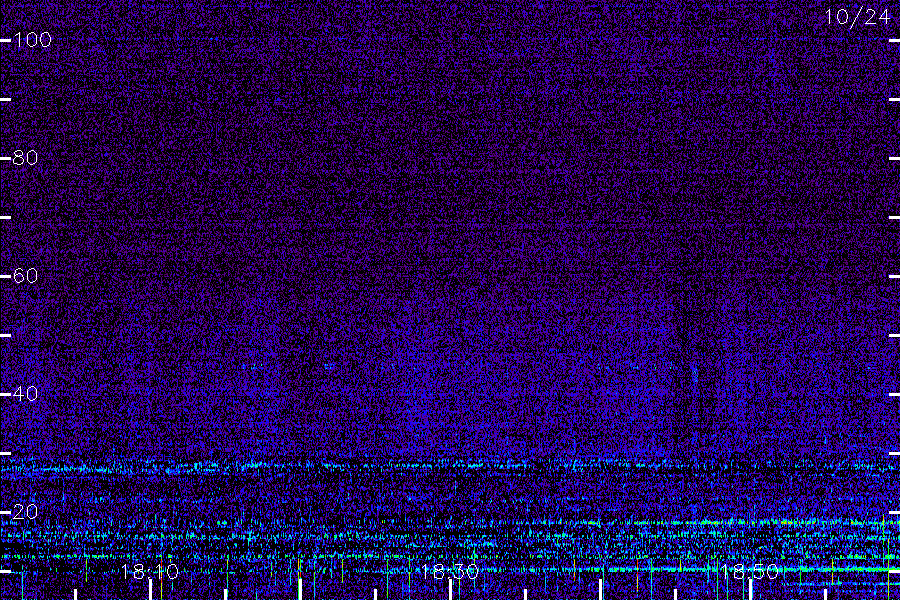Click the 60 frequency axis label
Image resolution: width=900 pixels, height=600 pixels.
point(25,276)
